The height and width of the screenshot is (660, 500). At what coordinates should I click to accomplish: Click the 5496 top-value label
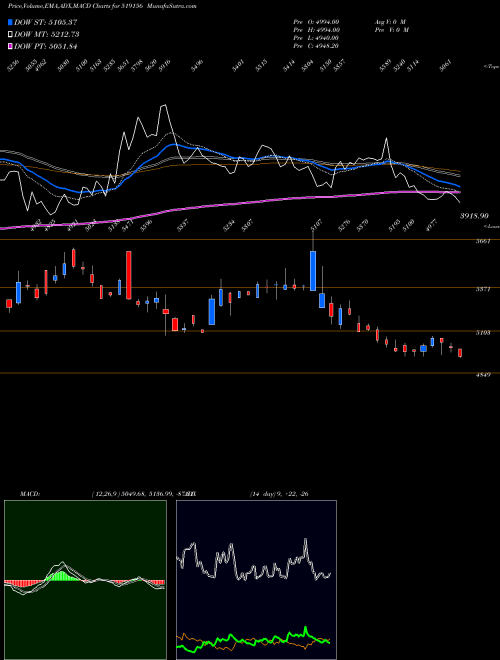(197, 66)
